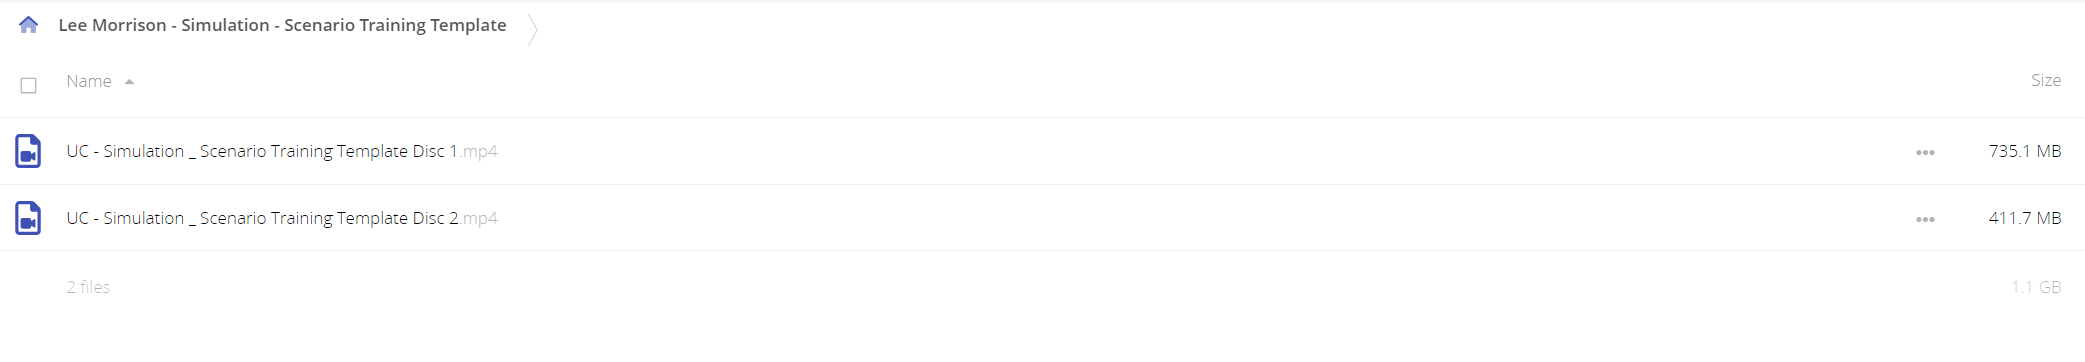Sort the list by Size column
Image resolution: width=2085 pixels, height=362 pixels.
pos(2045,80)
